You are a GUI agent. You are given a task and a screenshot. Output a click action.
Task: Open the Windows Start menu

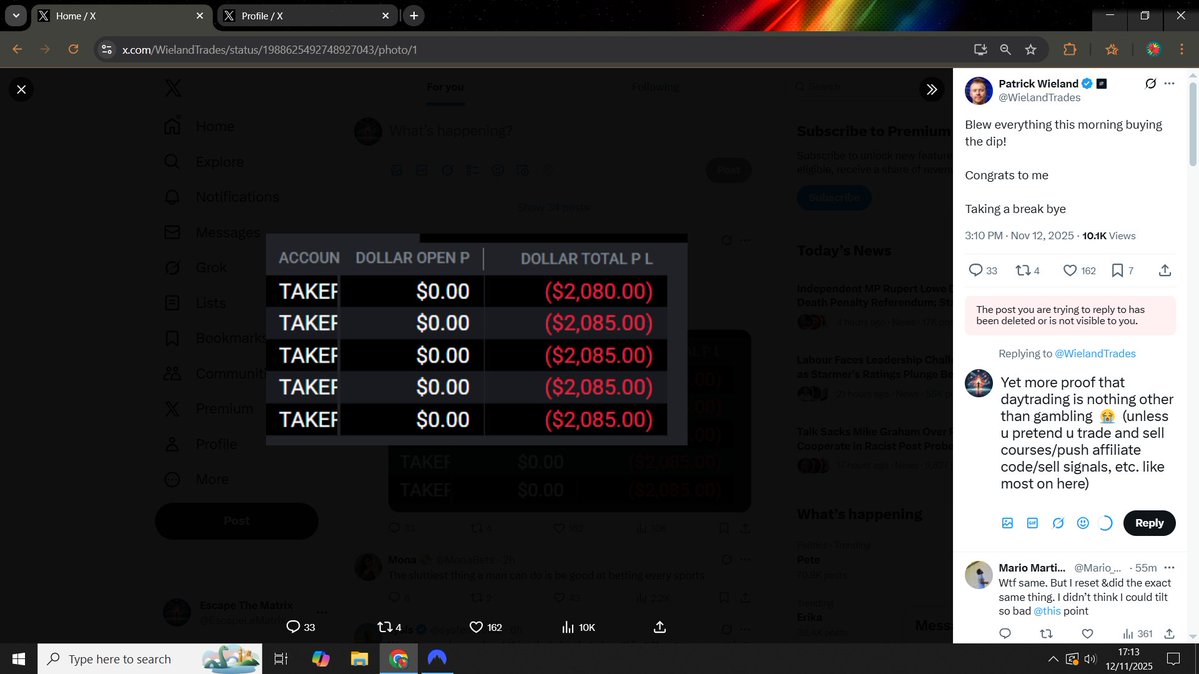(x=18, y=659)
